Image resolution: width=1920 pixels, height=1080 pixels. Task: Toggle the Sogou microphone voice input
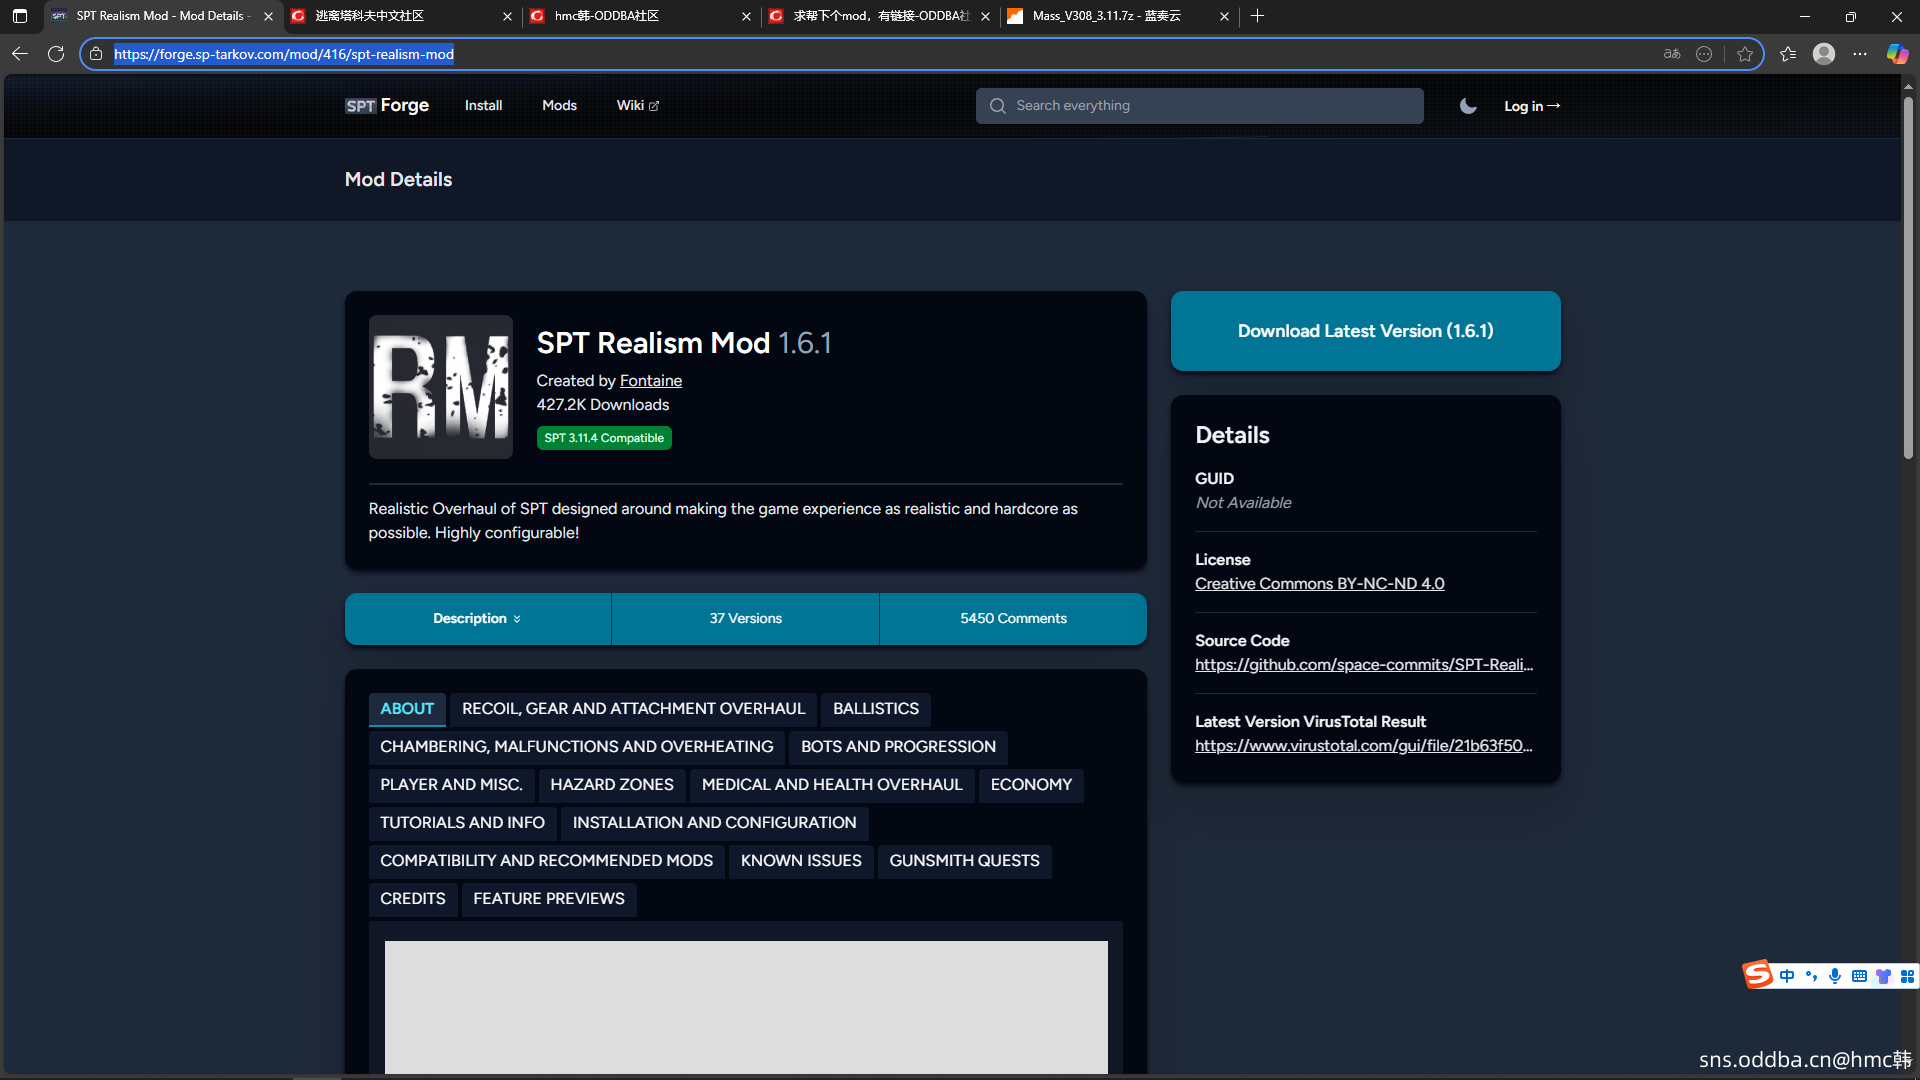tap(1835, 976)
